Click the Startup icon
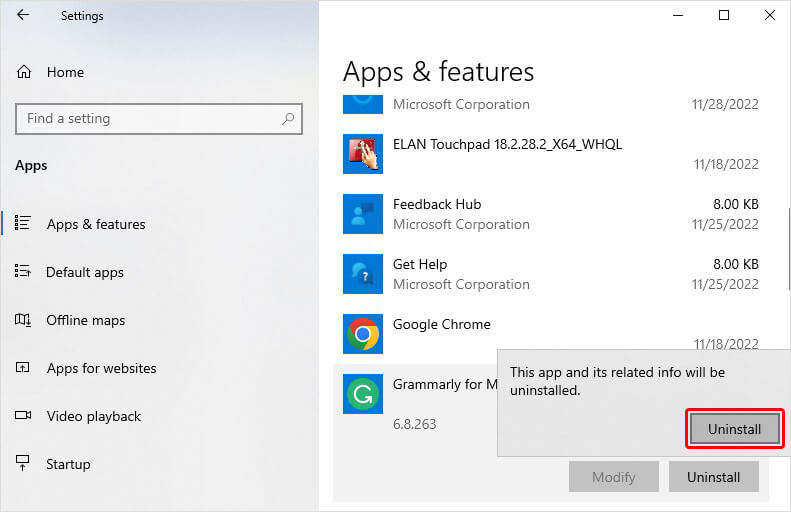The width and height of the screenshot is (791, 512). [23, 463]
